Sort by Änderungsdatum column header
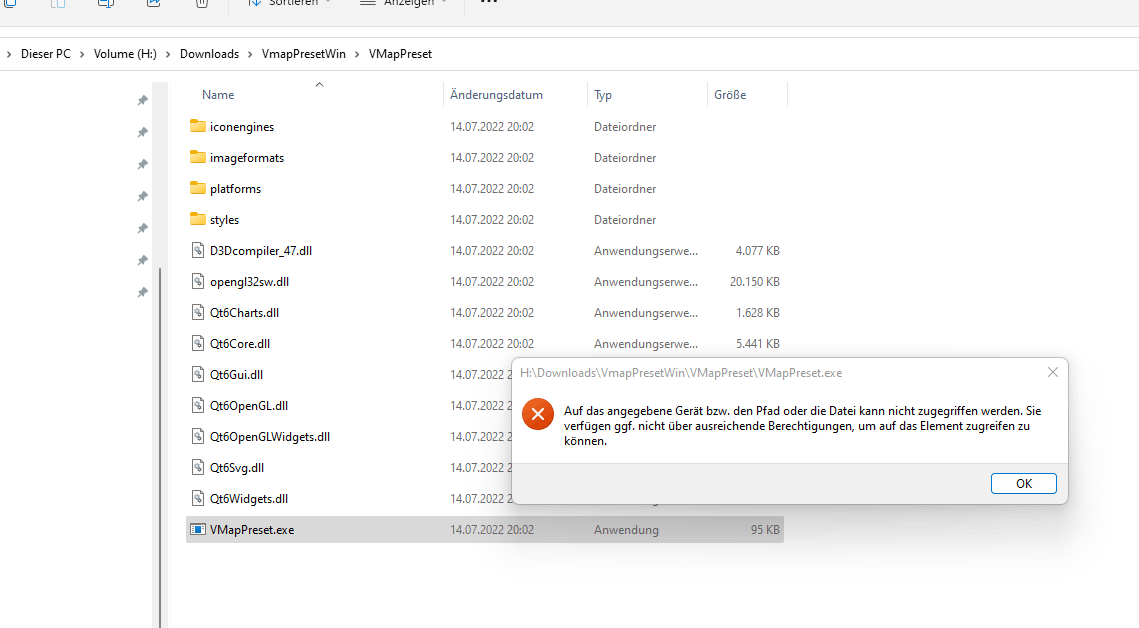This screenshot has height=628, width=1139. 496,95
